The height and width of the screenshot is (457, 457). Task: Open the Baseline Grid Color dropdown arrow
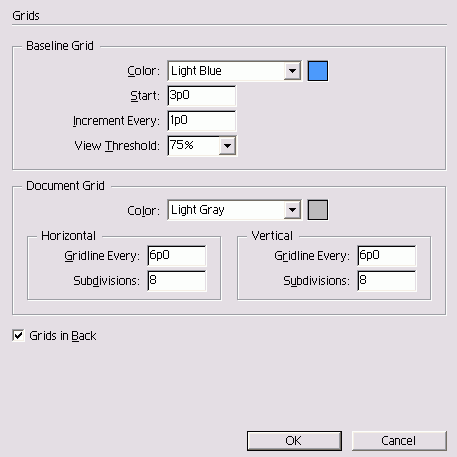[292, 71]
